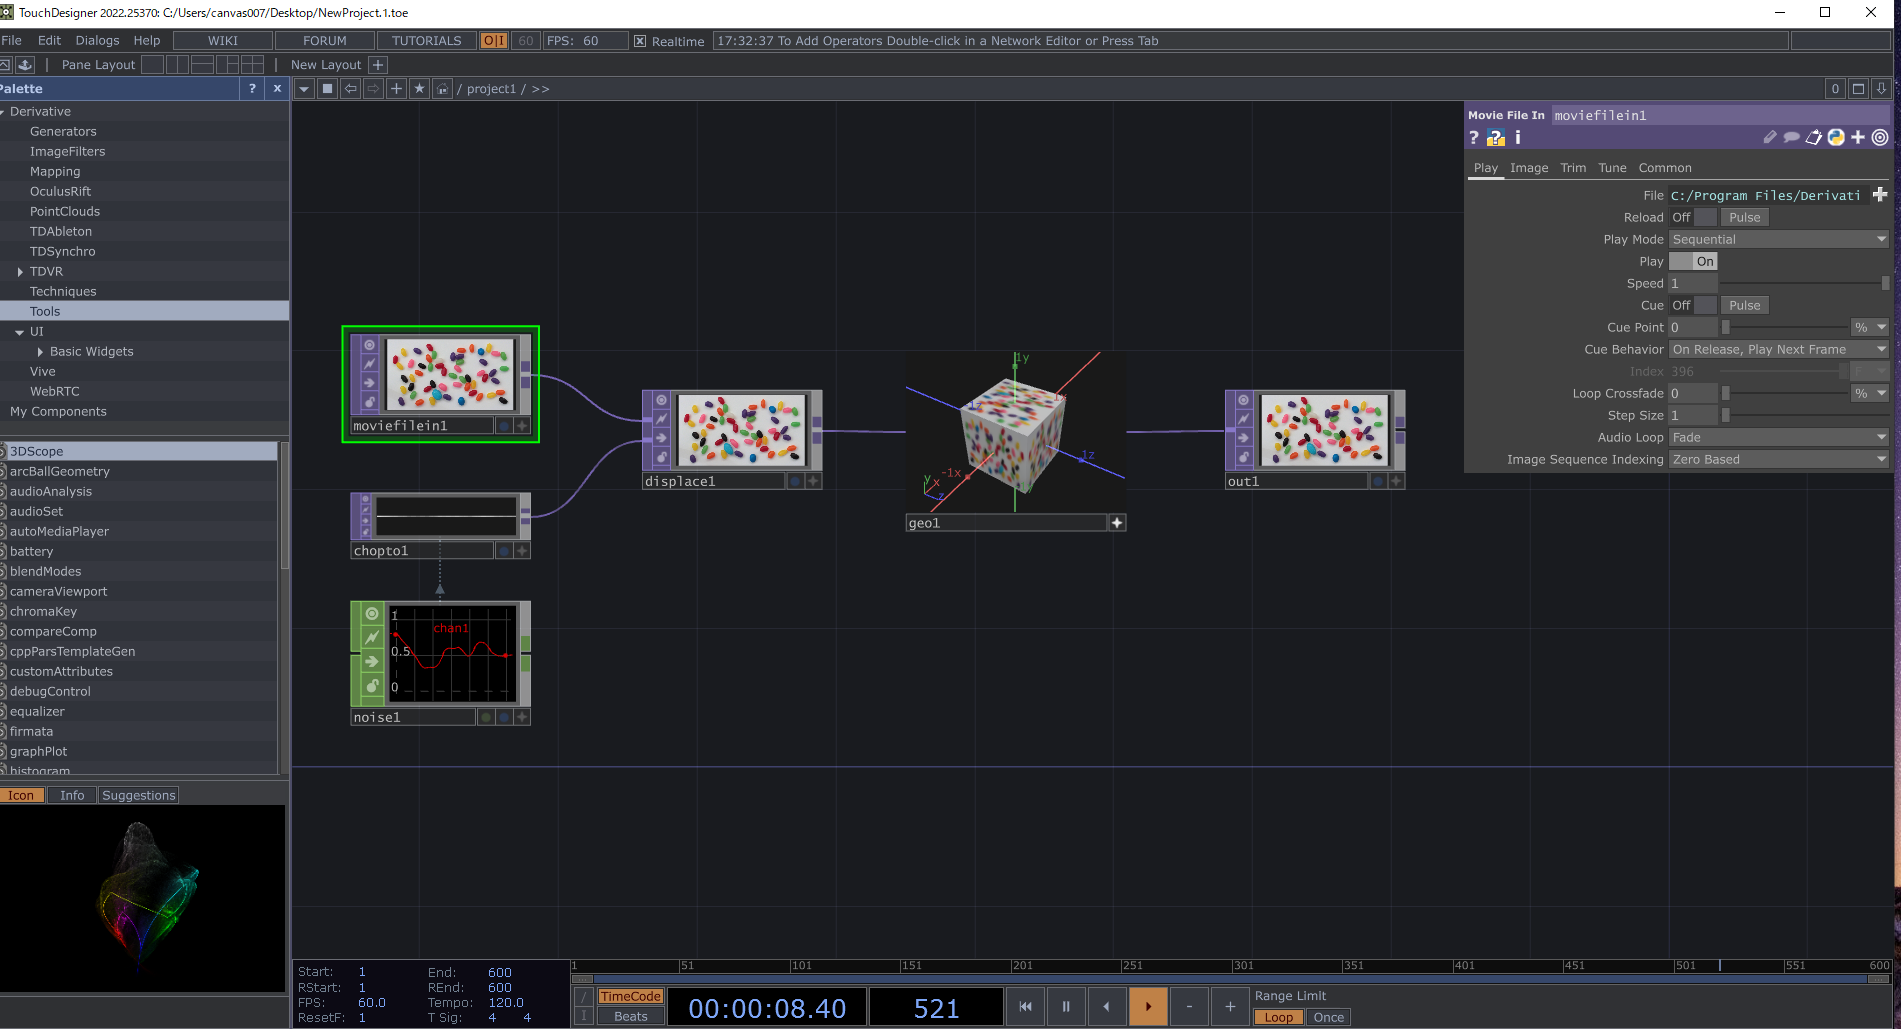Select the four-quadrant pane layout icon
Image resolution: width=1901 pixels, height=1029 pixels.
(x=252, y=65)
